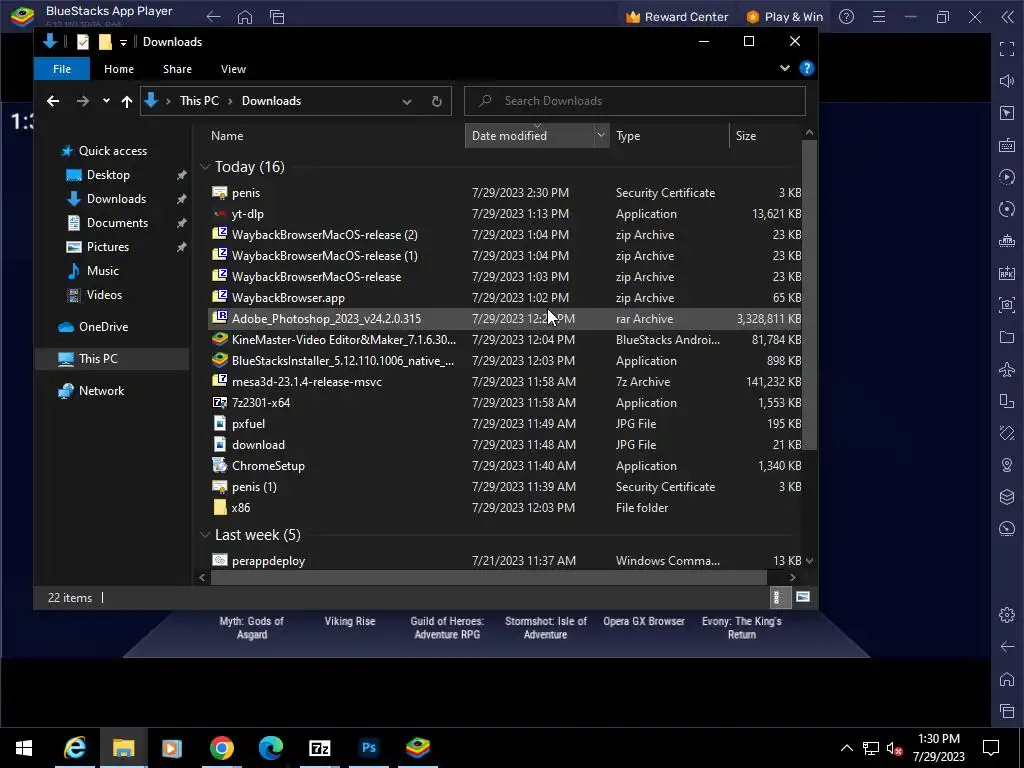This screenshot has width=1024, height=768.
Task: Open the BlueStacks help question mark icon
Action: tap(846, 17)
